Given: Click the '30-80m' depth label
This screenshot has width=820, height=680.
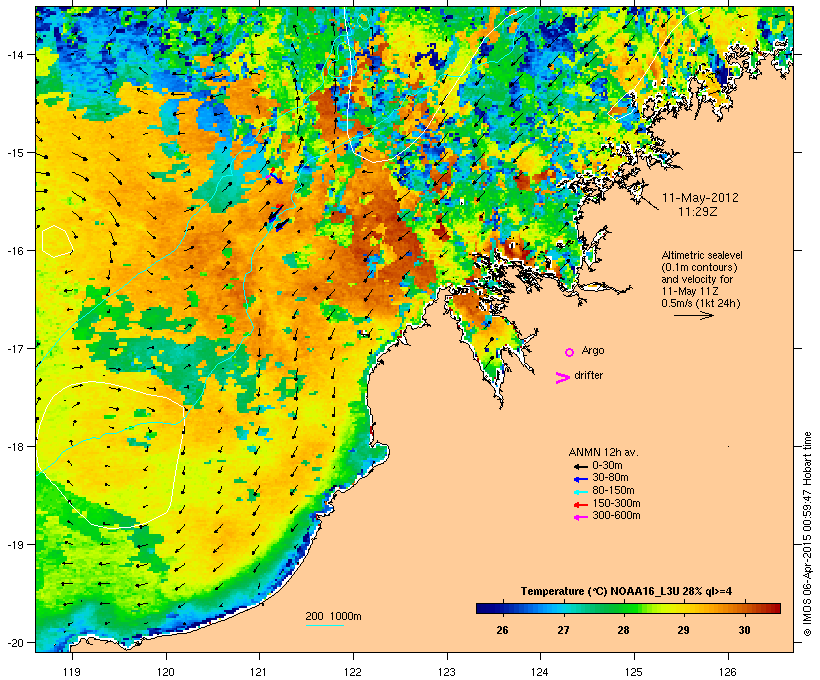Looking at the screenshot, I should (x=610, y=478).
